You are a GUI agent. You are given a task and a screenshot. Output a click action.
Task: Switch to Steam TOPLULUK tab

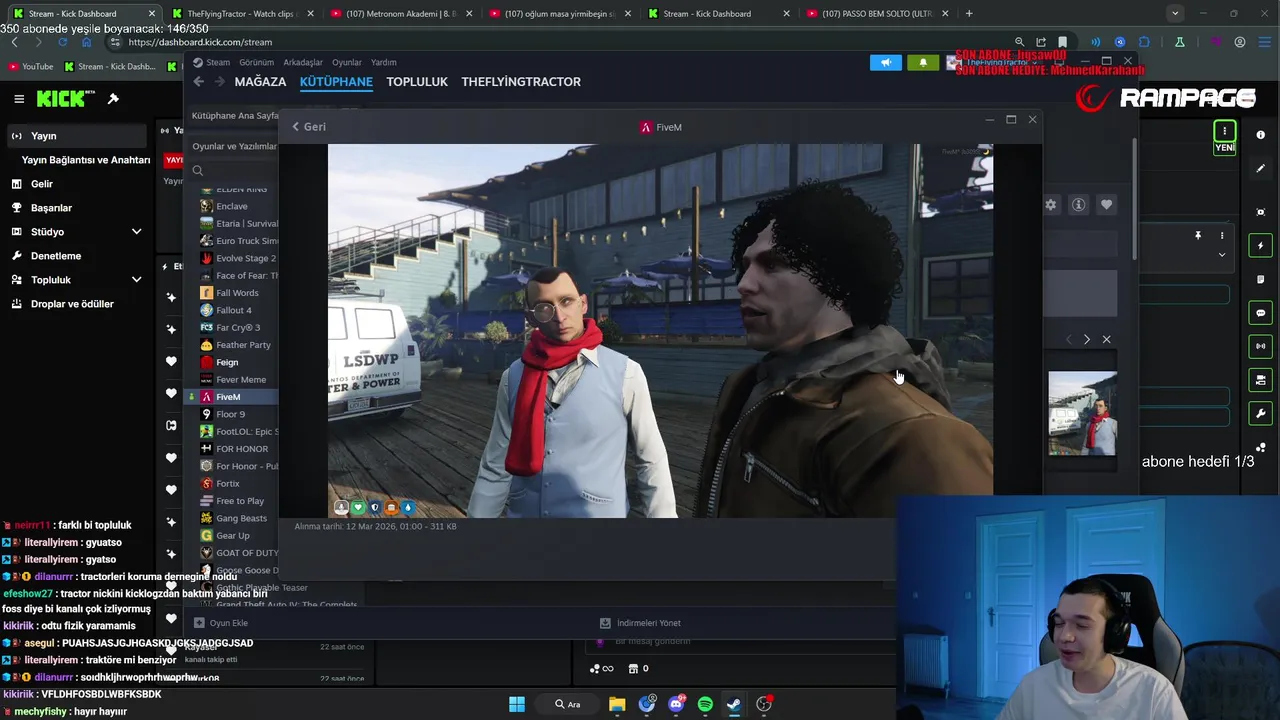tap(417, 82)
